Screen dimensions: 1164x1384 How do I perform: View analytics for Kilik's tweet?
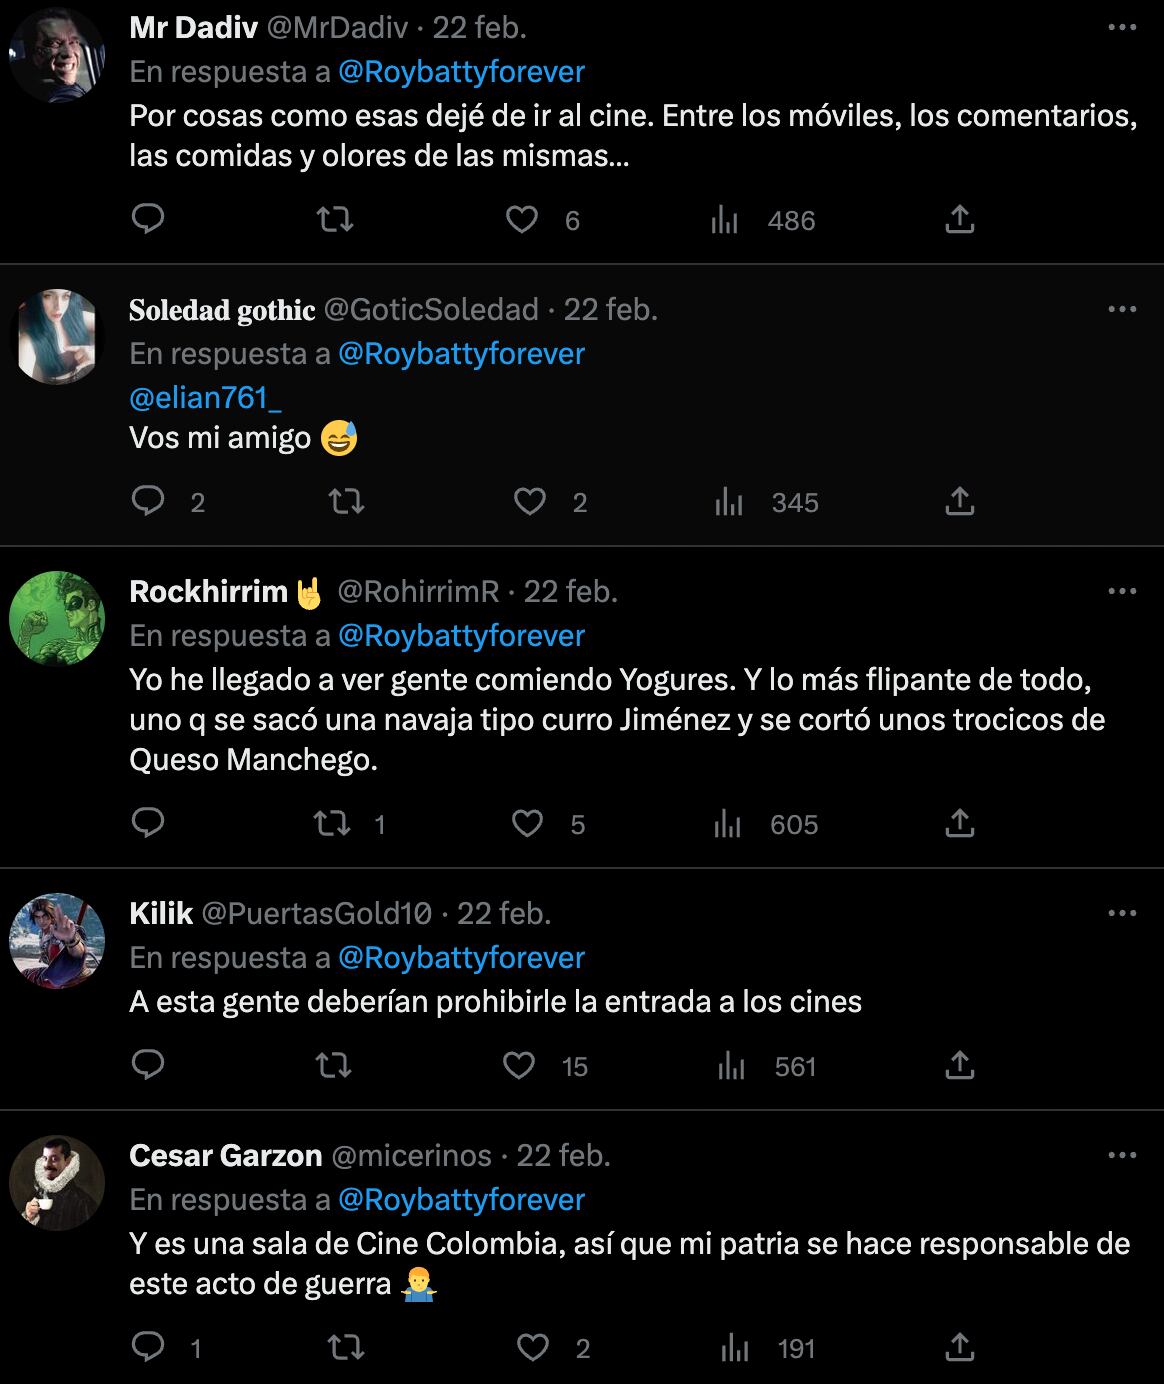[732, 1066]
